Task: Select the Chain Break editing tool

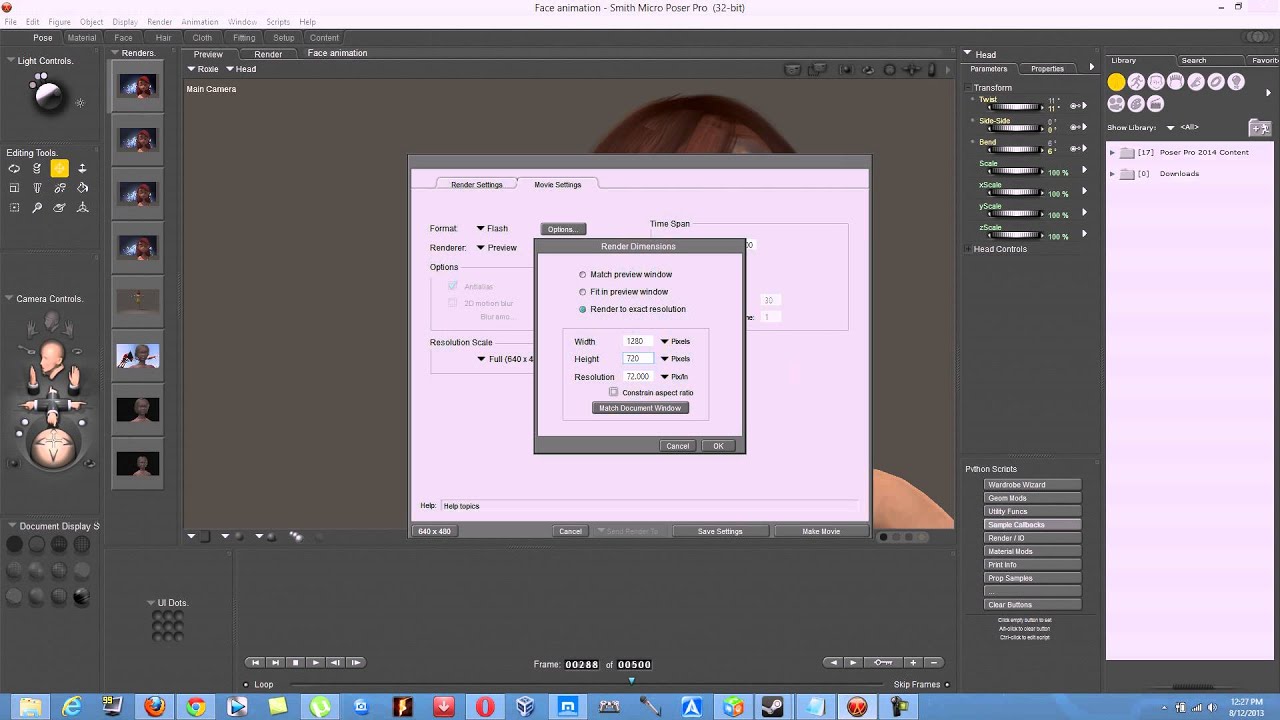Action: tap(60, 188)
